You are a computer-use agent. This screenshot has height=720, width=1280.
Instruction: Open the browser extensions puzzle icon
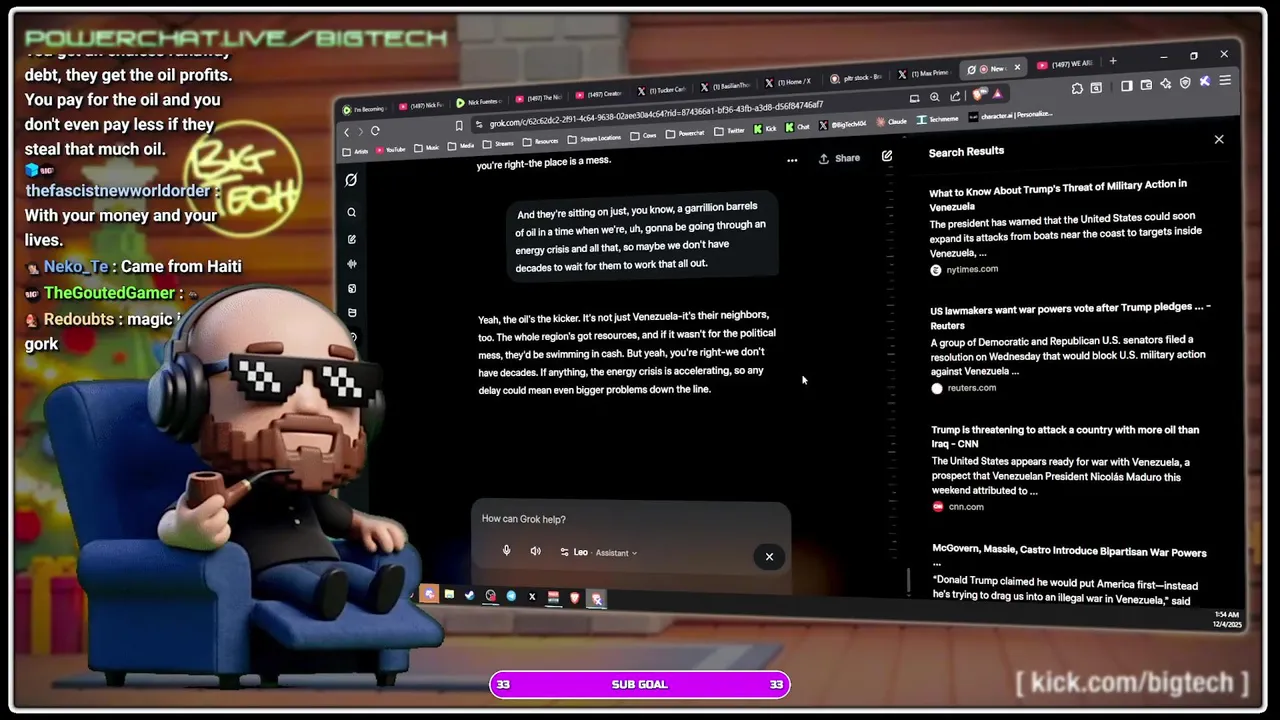(x=1077, y=88)
